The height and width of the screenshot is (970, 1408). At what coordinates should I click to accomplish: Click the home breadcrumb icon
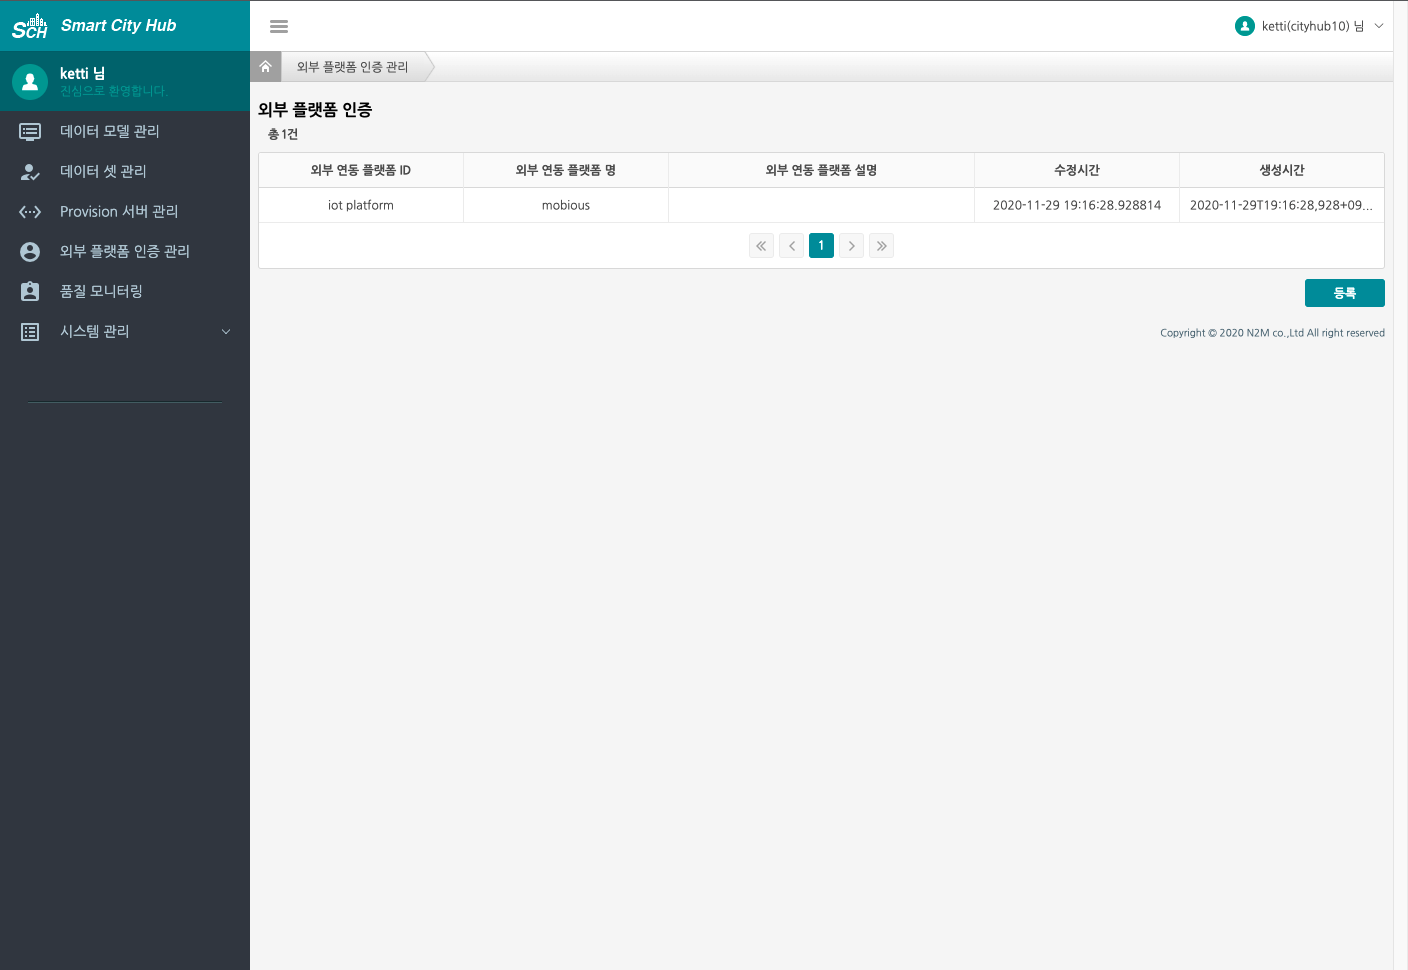point(265,67)
